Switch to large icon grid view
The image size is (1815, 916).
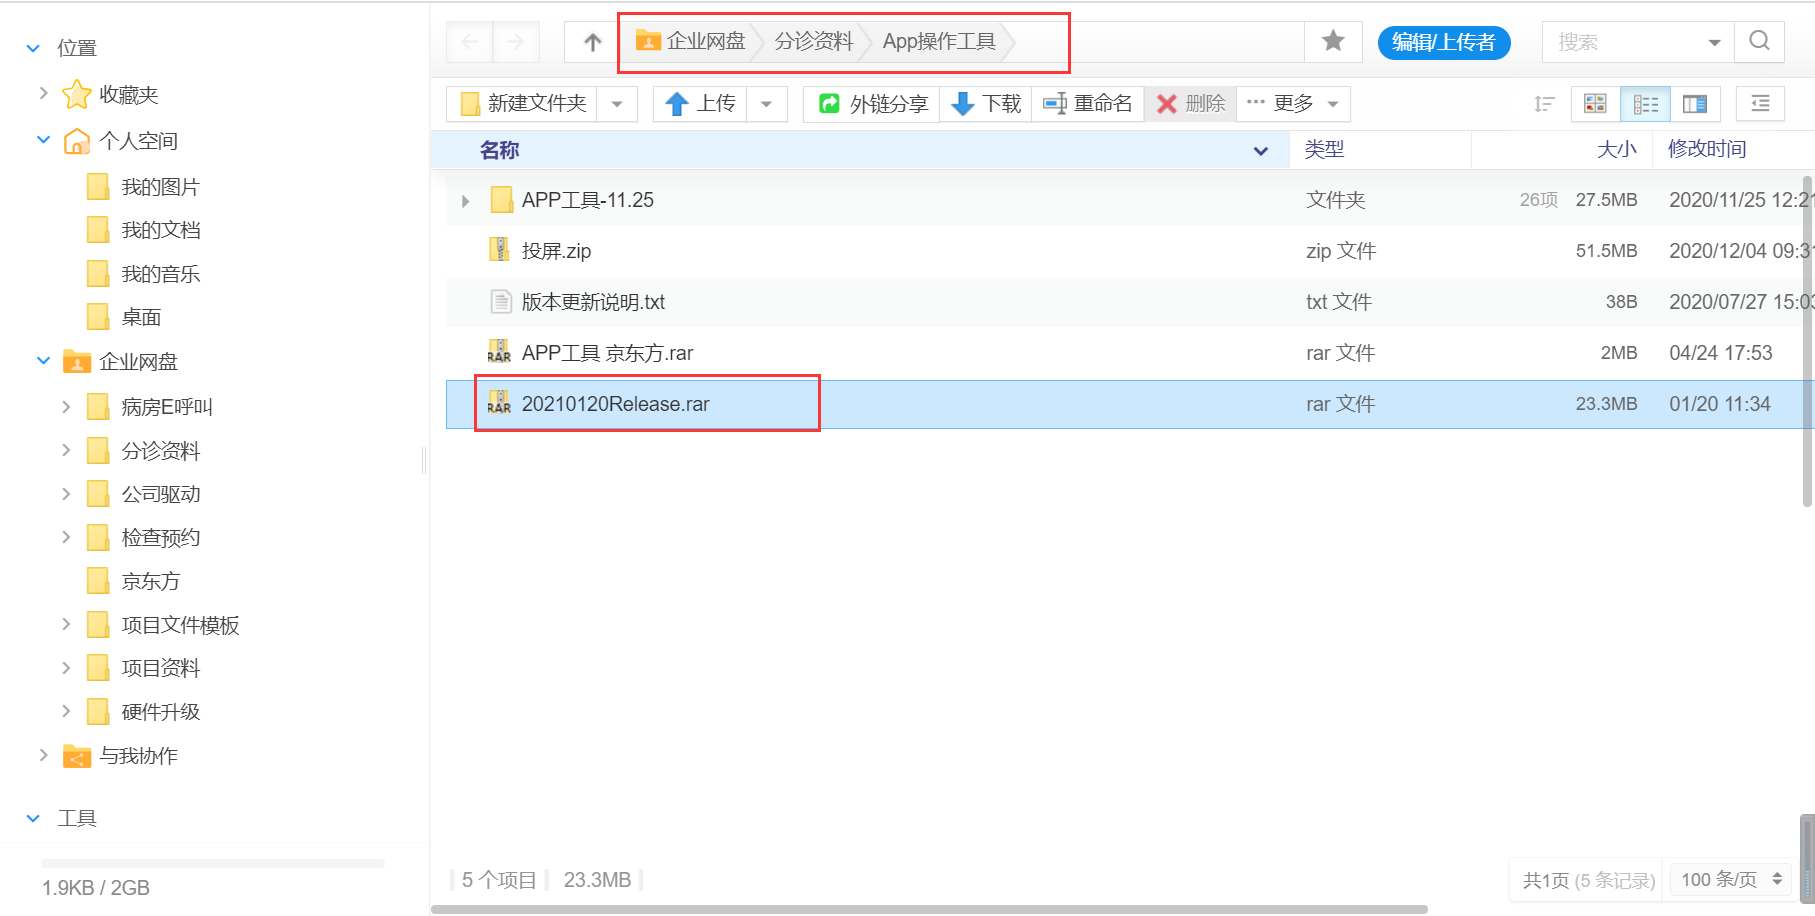click(1595, 104)
